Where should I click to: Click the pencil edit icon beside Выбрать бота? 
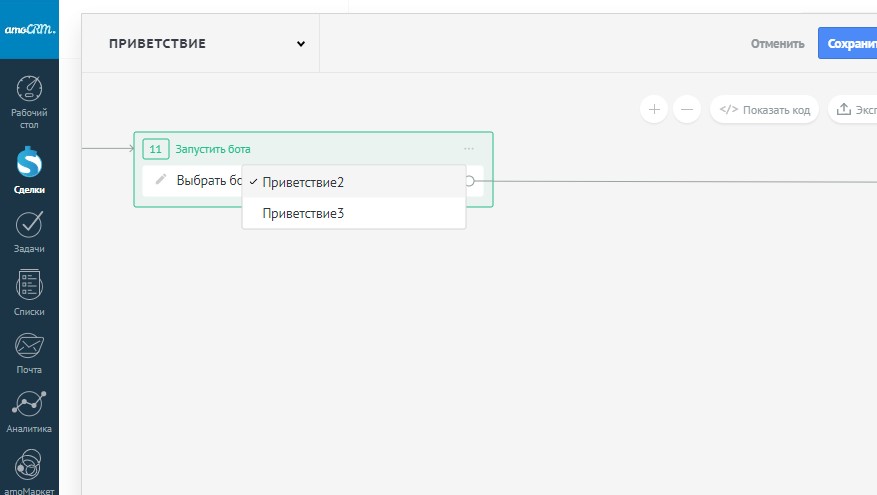161,180
